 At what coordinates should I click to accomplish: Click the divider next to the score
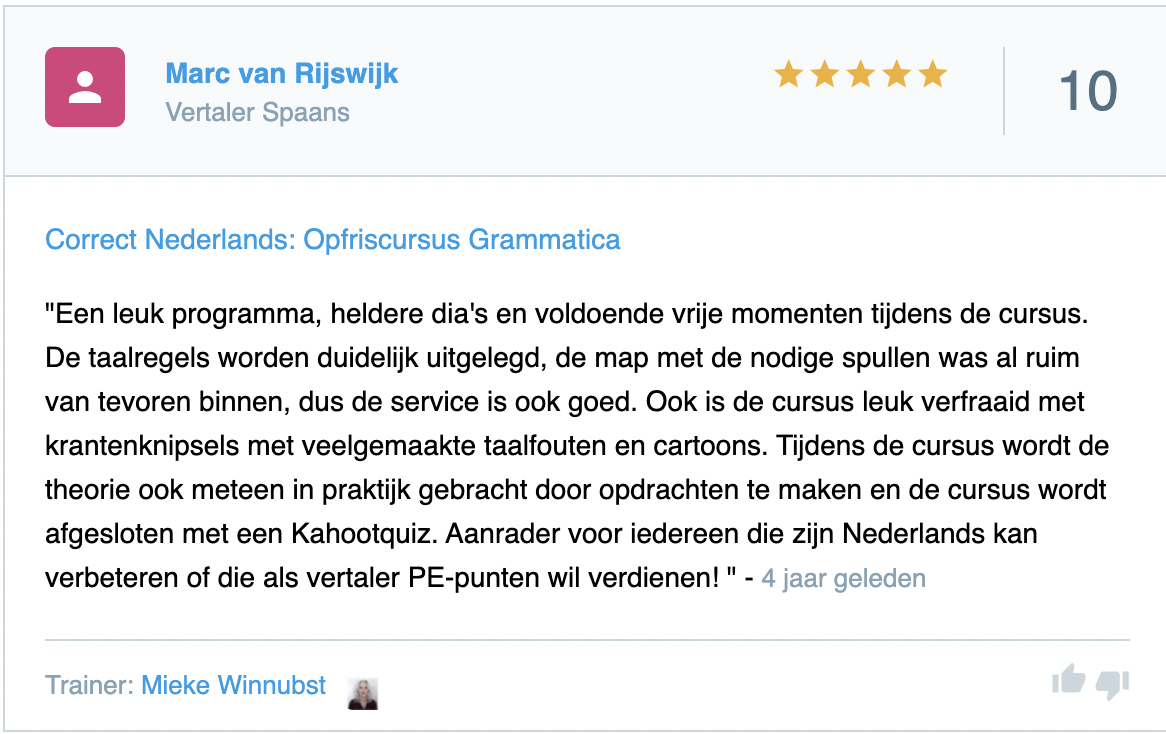[1003, 88]
